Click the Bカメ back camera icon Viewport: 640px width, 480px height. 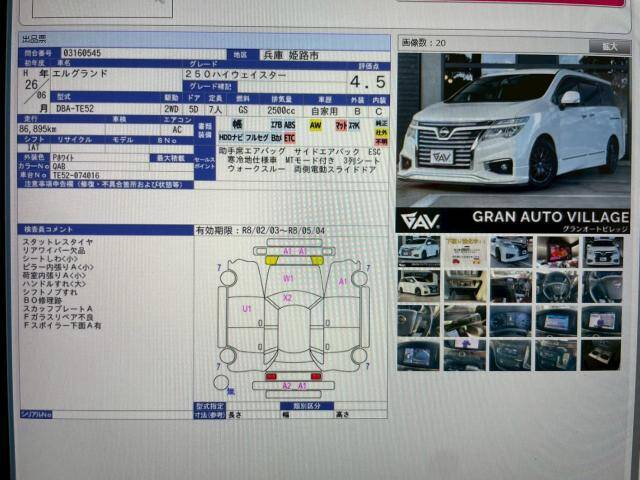coord(275,137)
